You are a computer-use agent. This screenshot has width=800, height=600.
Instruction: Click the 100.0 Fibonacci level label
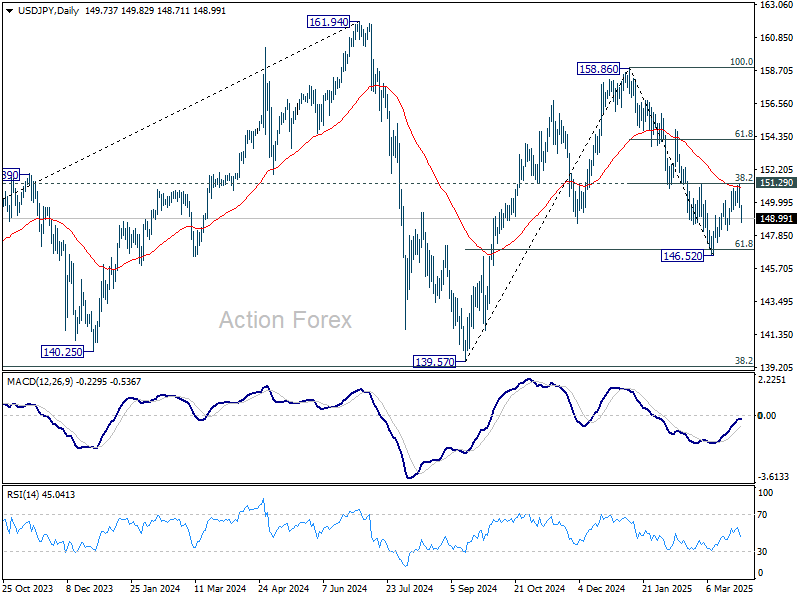[741, 62]
